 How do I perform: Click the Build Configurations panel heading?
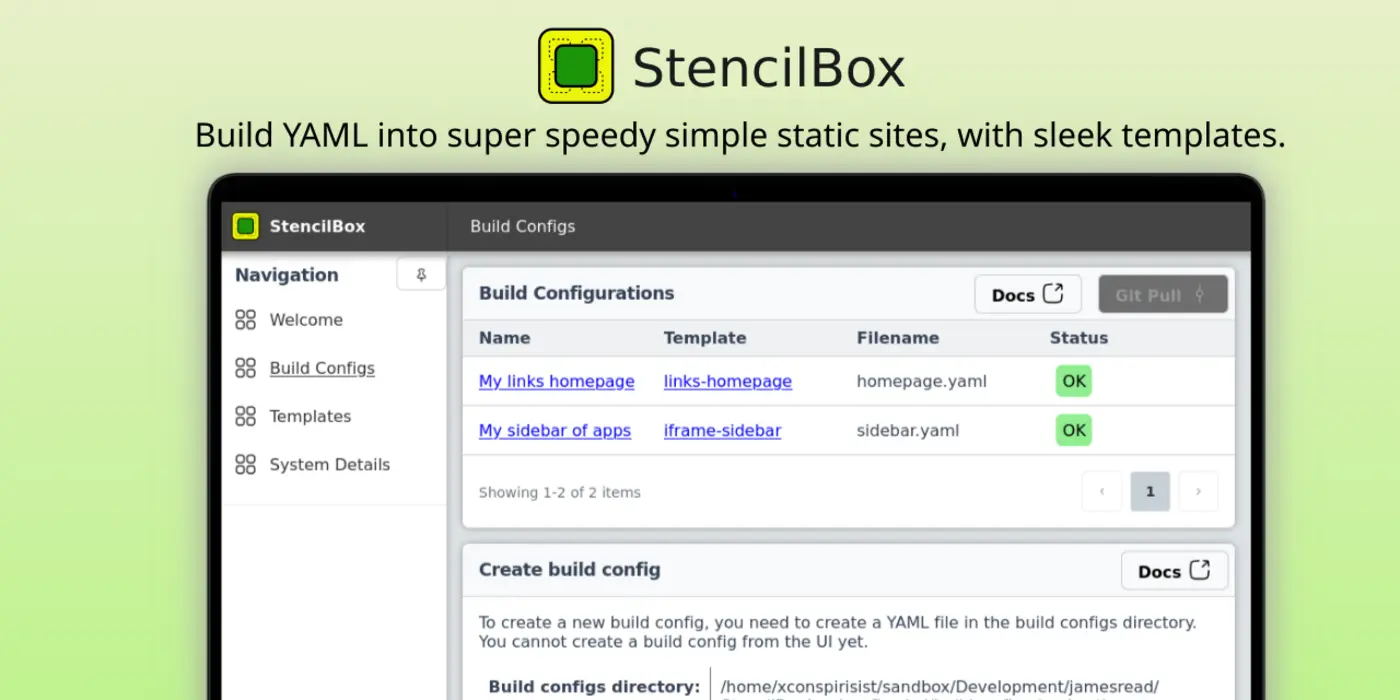[x=577, y=293]
